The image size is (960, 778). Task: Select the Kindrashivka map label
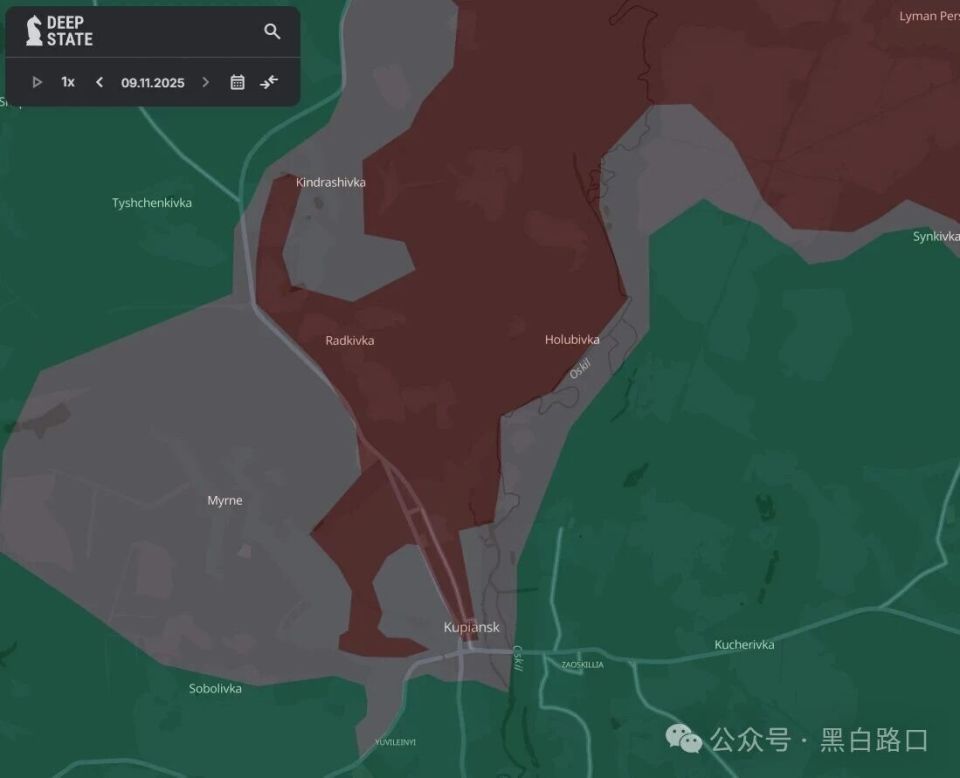[x=331, y=182]
